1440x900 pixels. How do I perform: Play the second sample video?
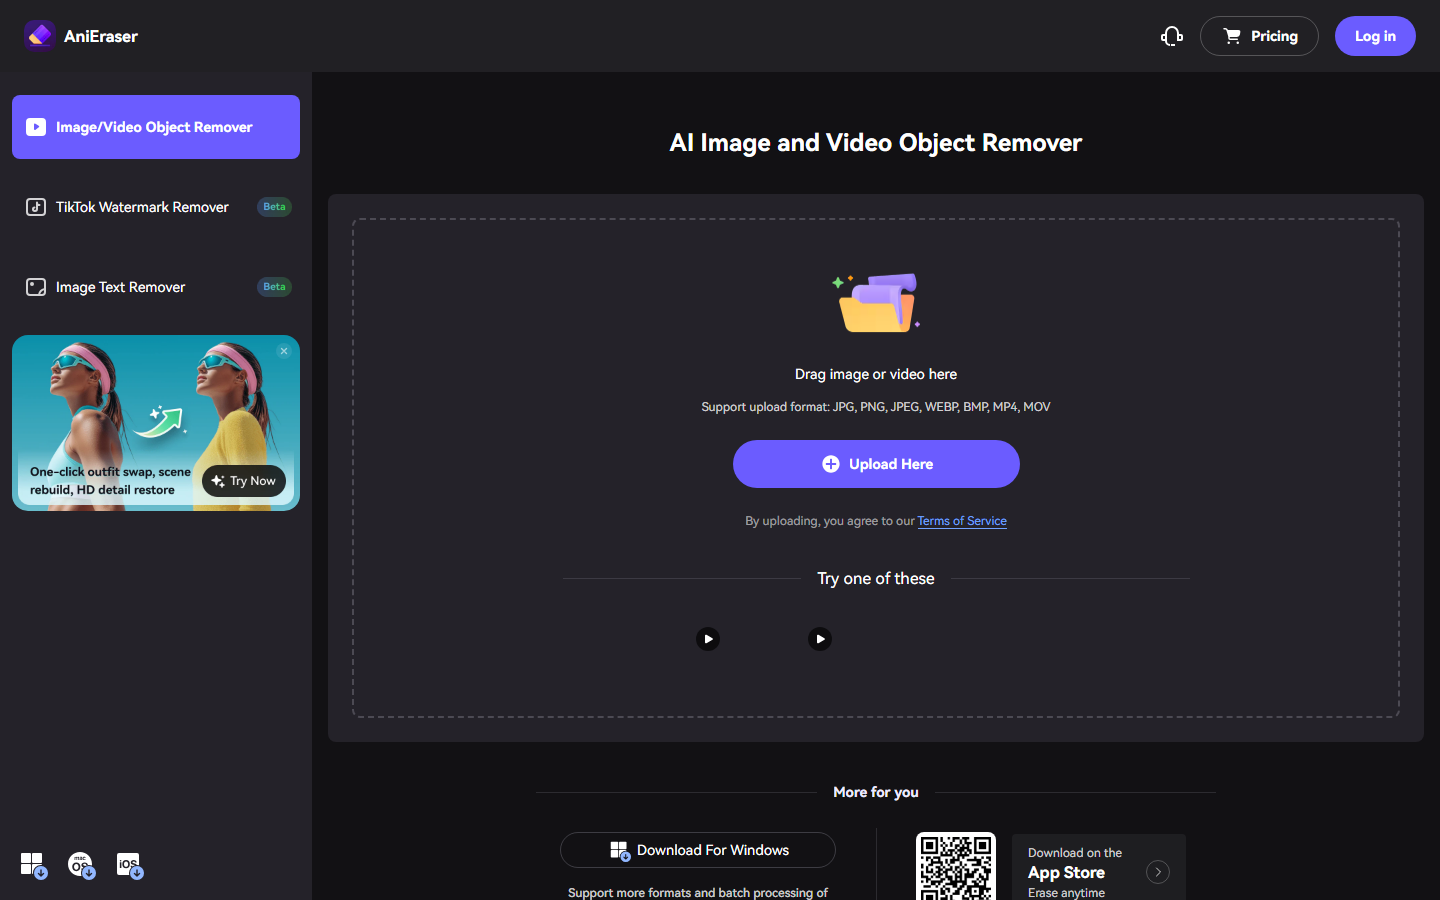[x=820, y=639]
